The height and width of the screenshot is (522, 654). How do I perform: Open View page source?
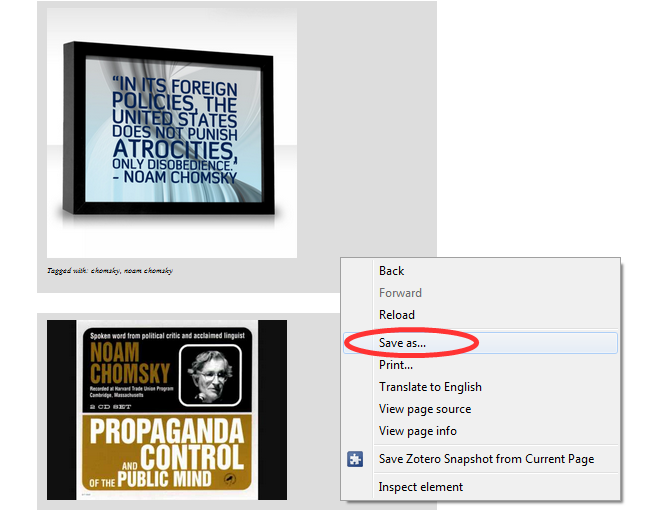coord(480,409)
